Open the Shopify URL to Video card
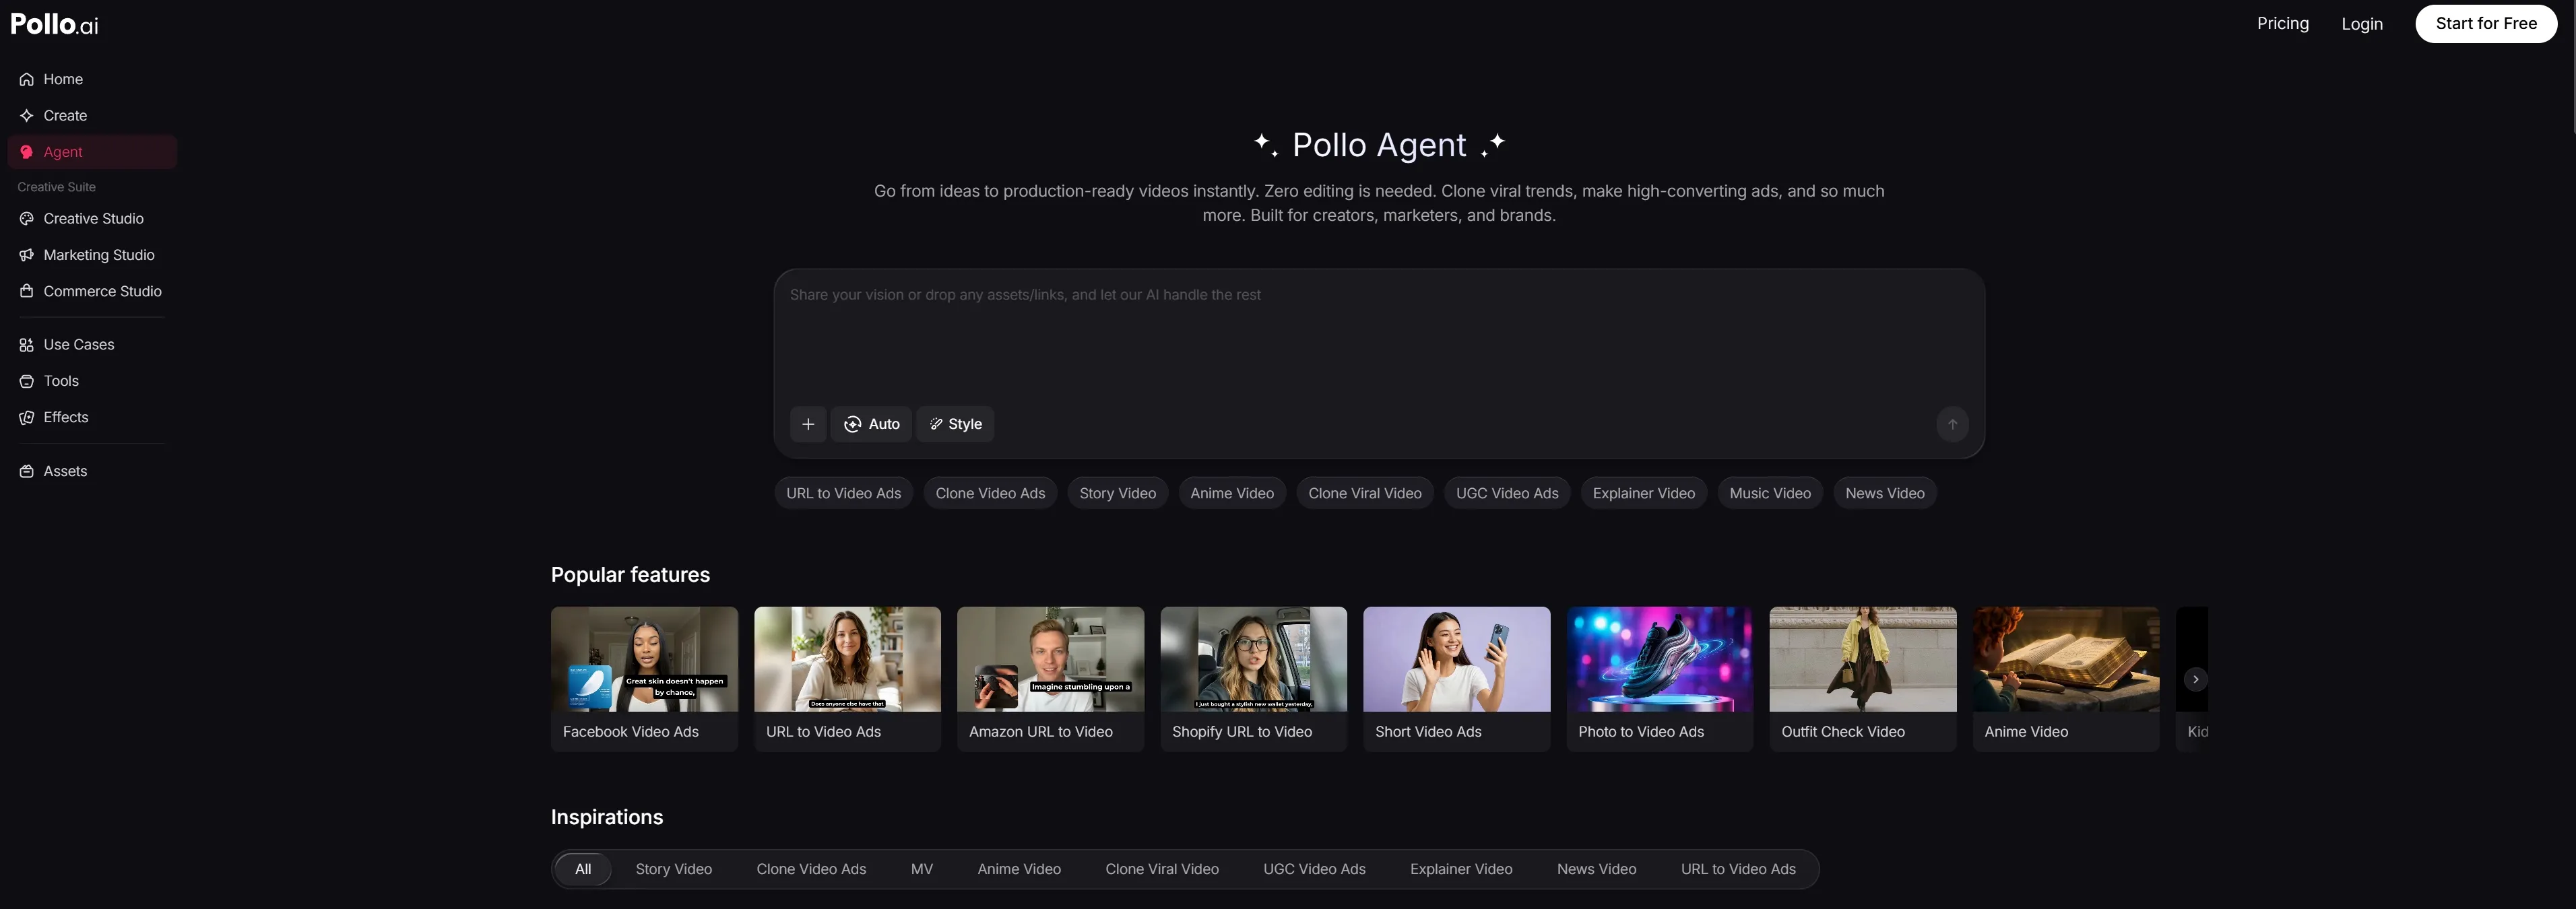Viewport: 2576px width, 909px height. (1253, 679)
